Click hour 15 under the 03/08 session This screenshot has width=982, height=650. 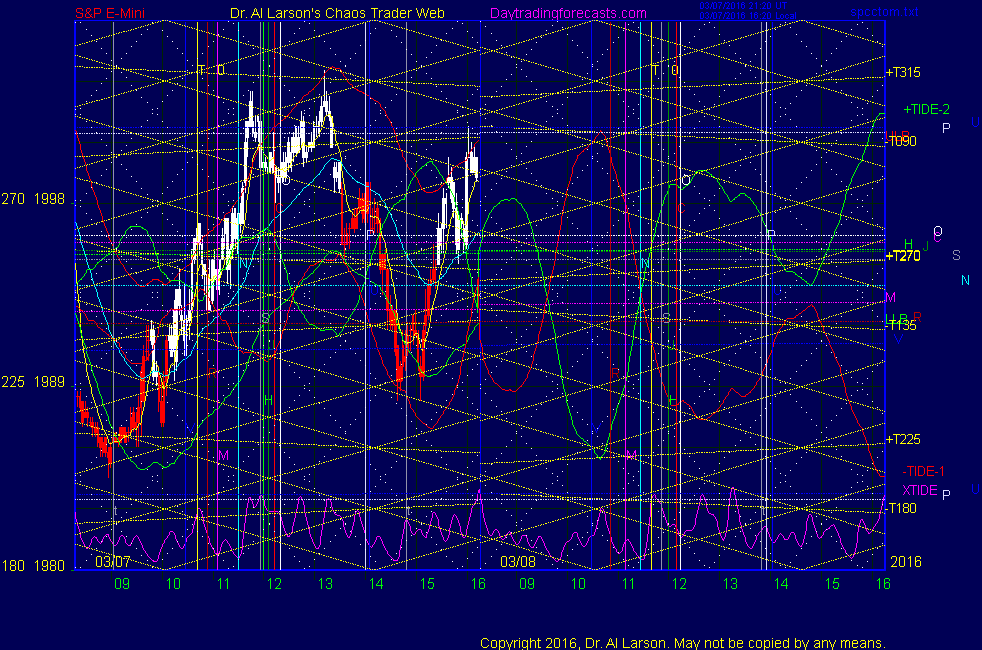832,584
